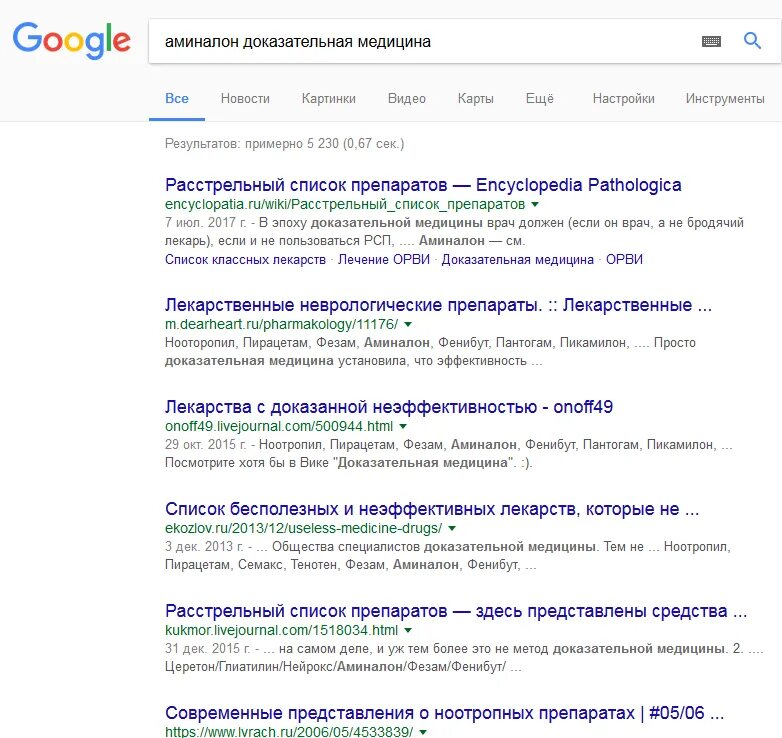782x738 pixels.
Task: Open Список бесполезных и неэффективных лекарств result
Action: [432, 509]
